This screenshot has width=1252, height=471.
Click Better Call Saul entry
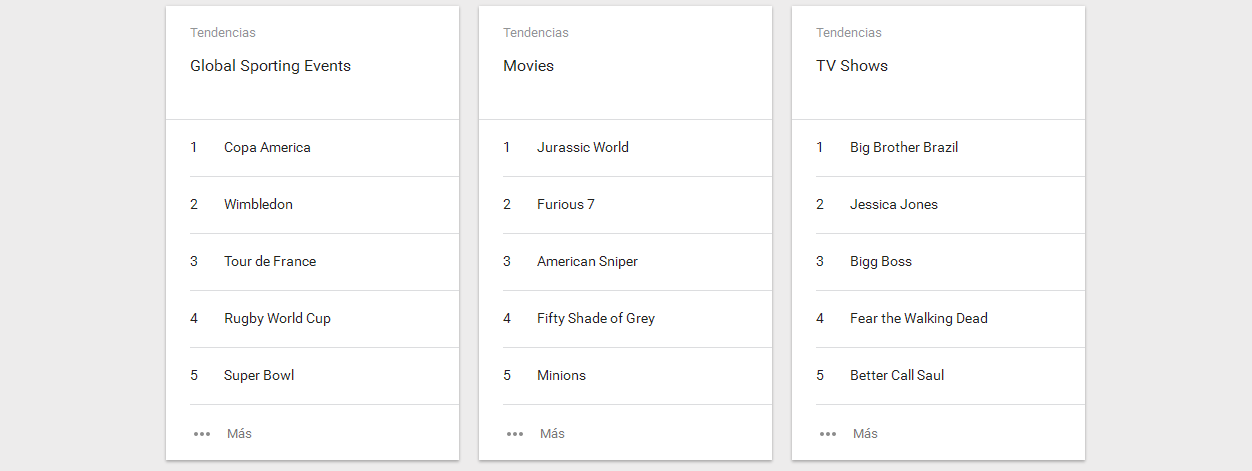(x=897, y=376)
